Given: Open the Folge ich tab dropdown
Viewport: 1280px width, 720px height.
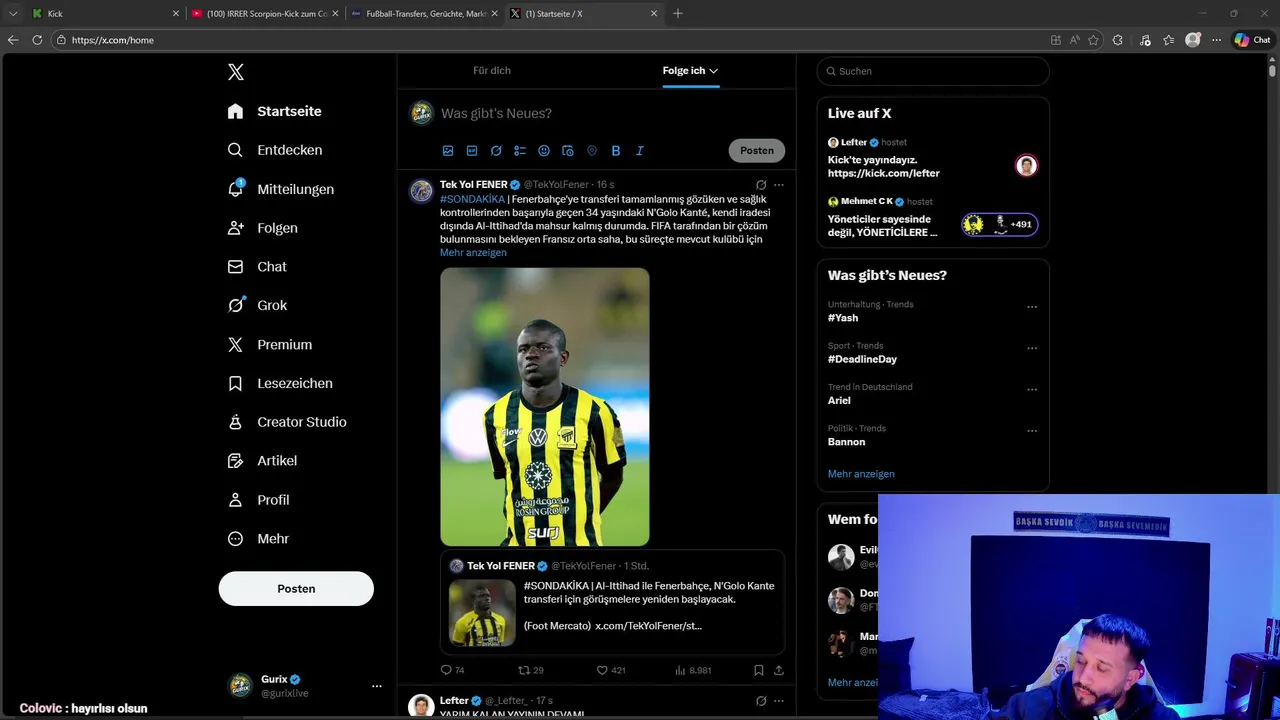Looking at the screenshot, I should tap(690, 71).
